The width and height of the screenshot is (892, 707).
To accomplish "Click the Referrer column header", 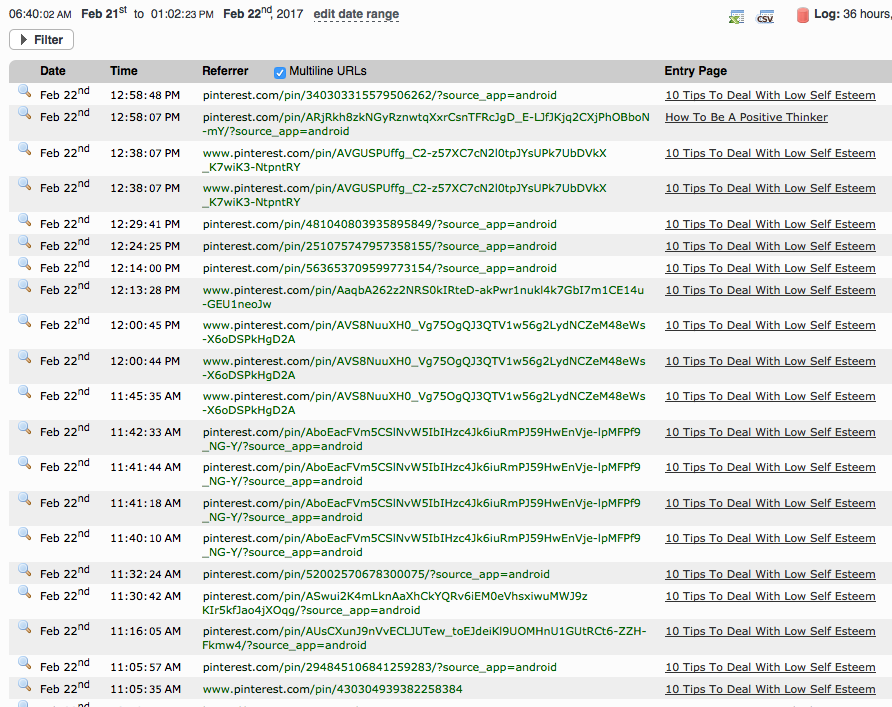I will click(x=225, y=71).
